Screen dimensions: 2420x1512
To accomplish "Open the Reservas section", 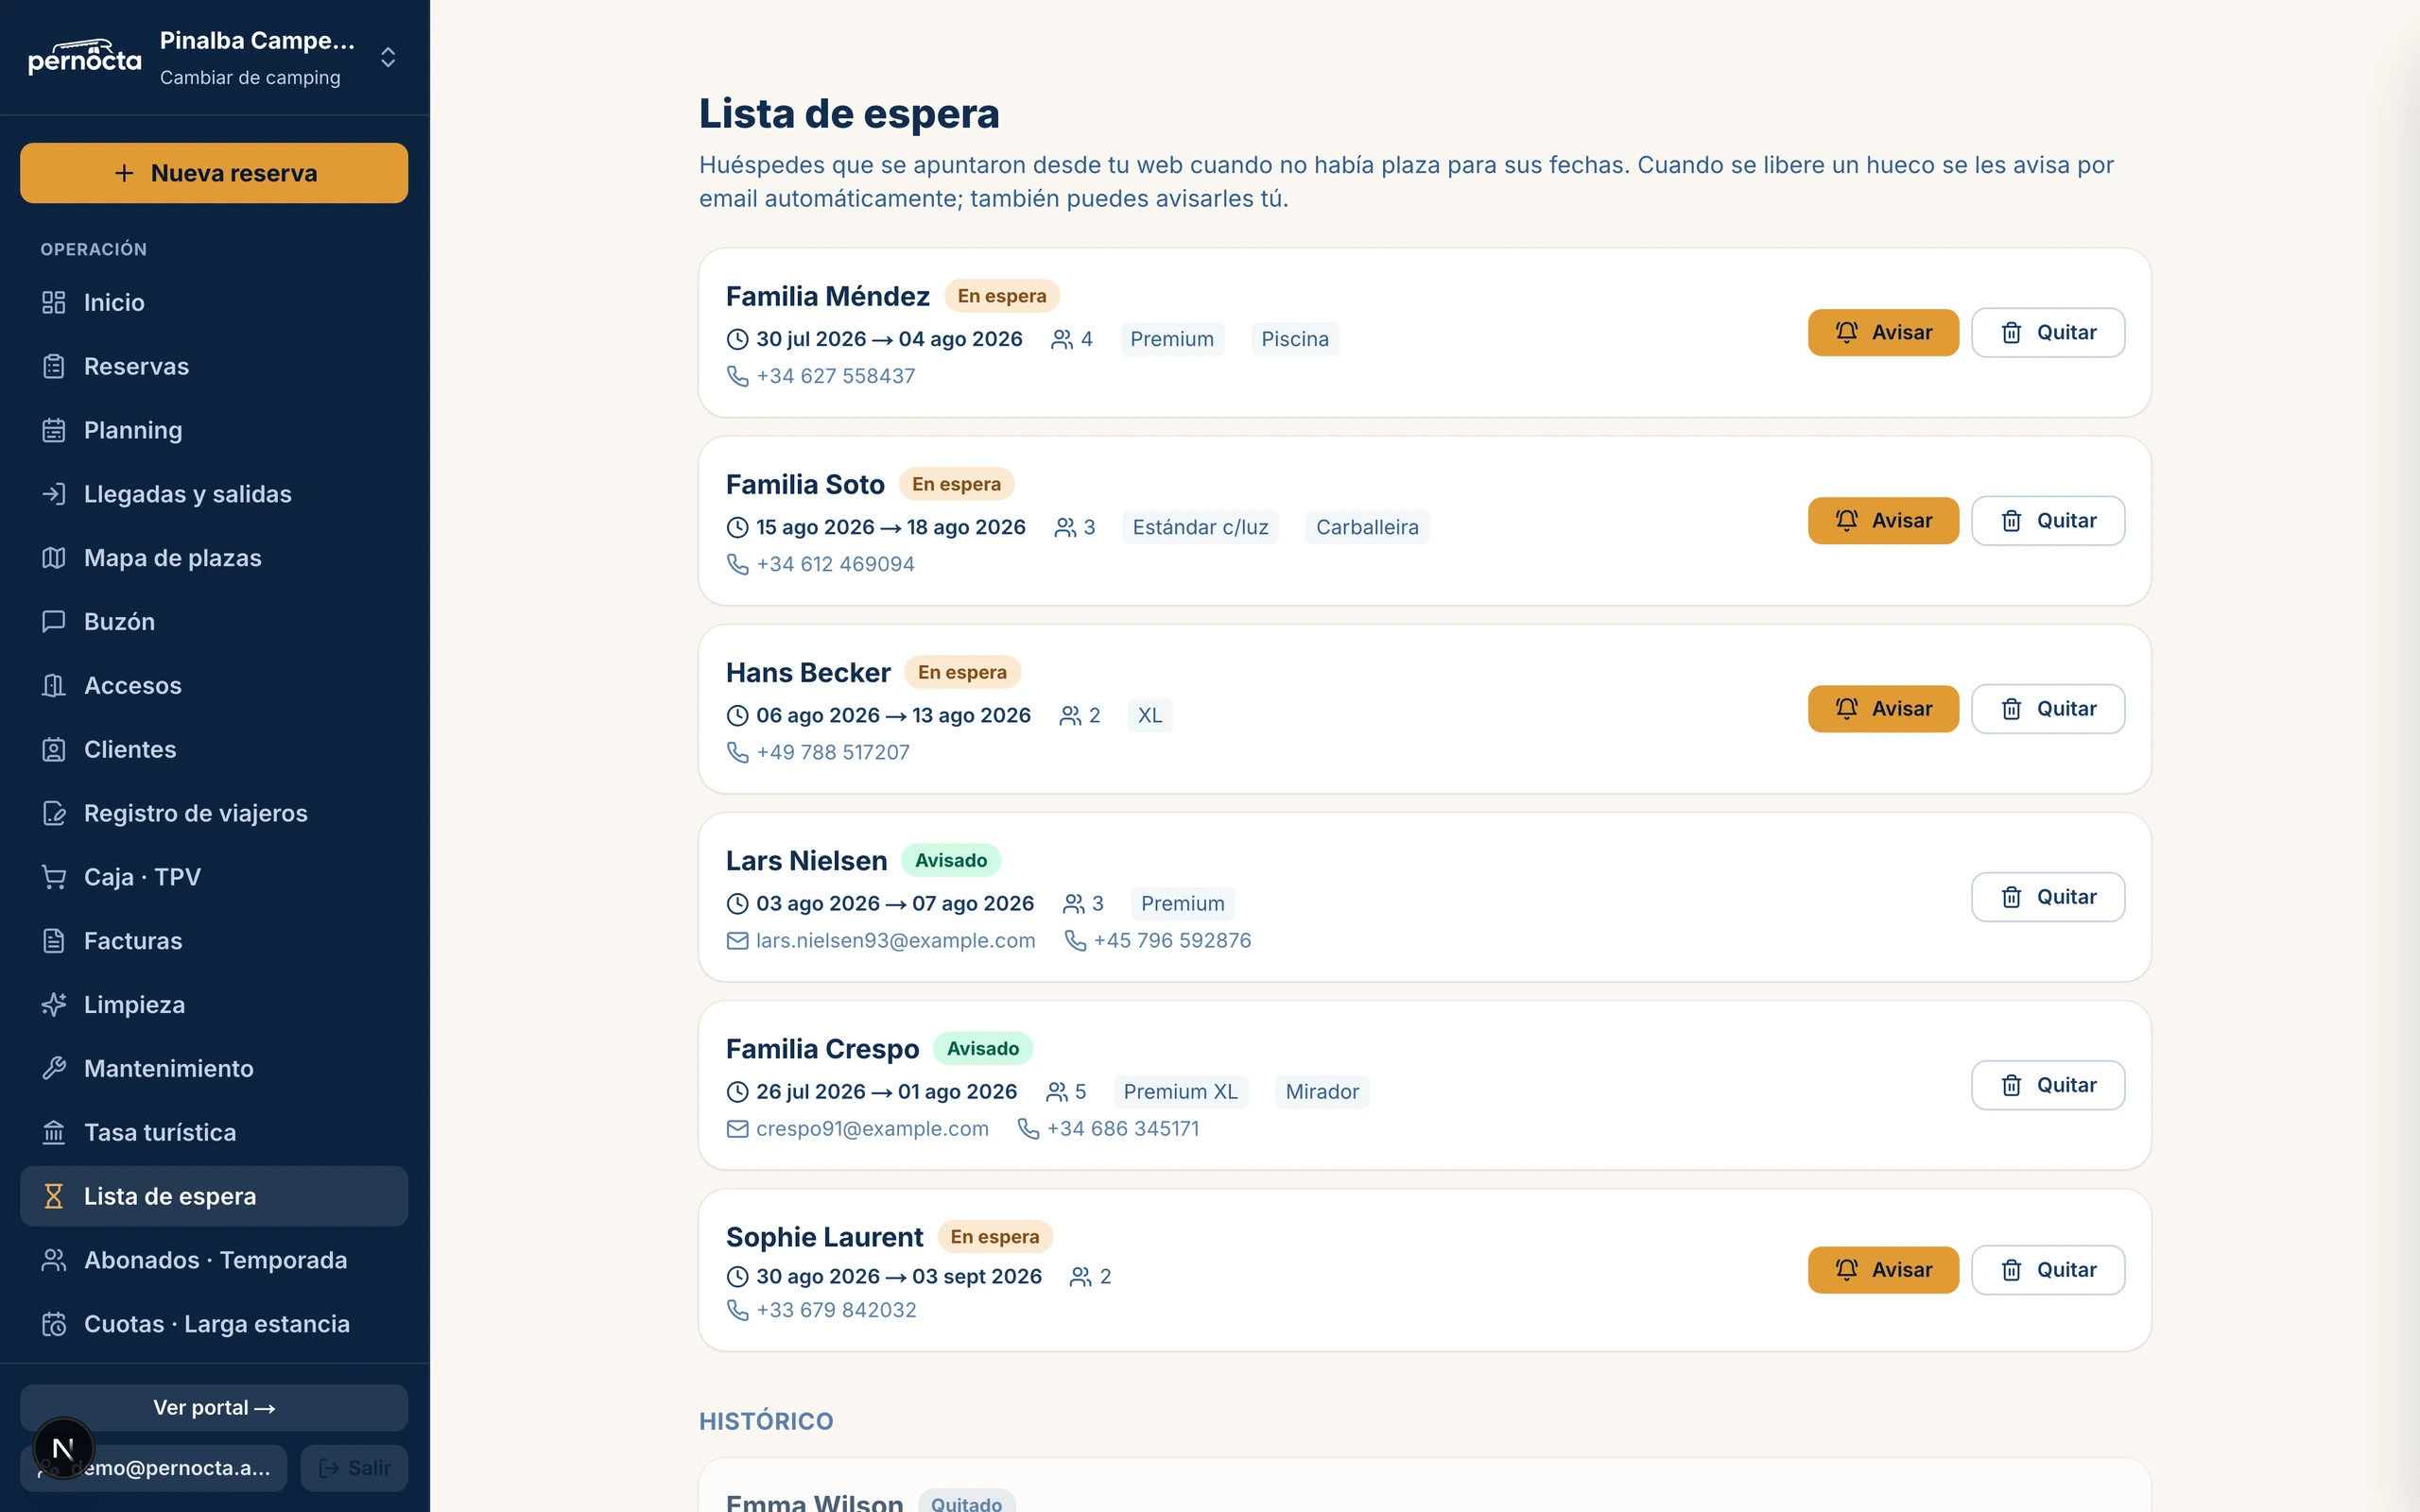I will pos(214,366).
